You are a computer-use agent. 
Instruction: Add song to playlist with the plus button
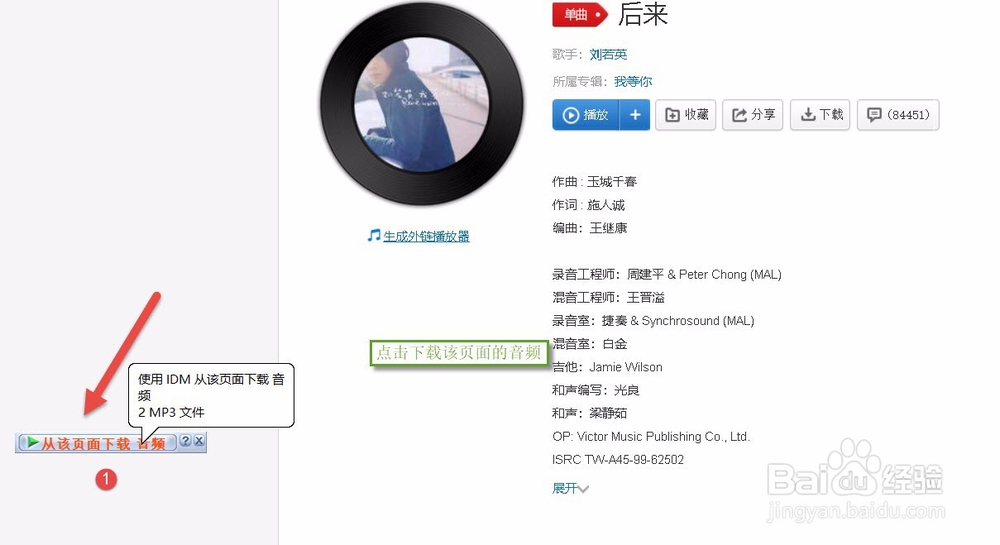635,115
